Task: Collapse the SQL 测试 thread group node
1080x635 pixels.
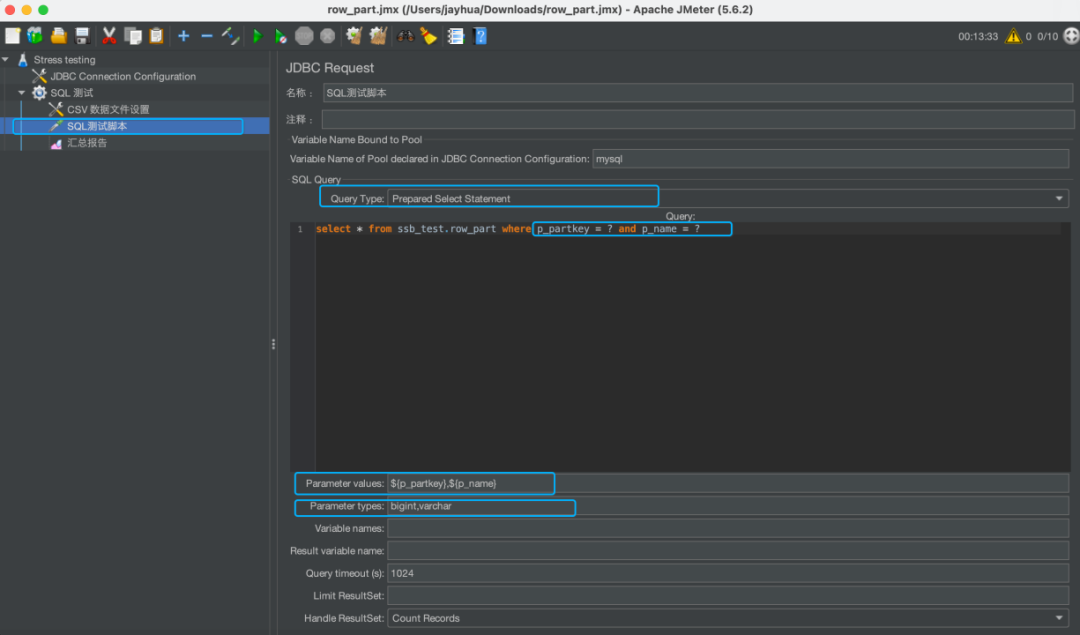Action: [22, 93]
